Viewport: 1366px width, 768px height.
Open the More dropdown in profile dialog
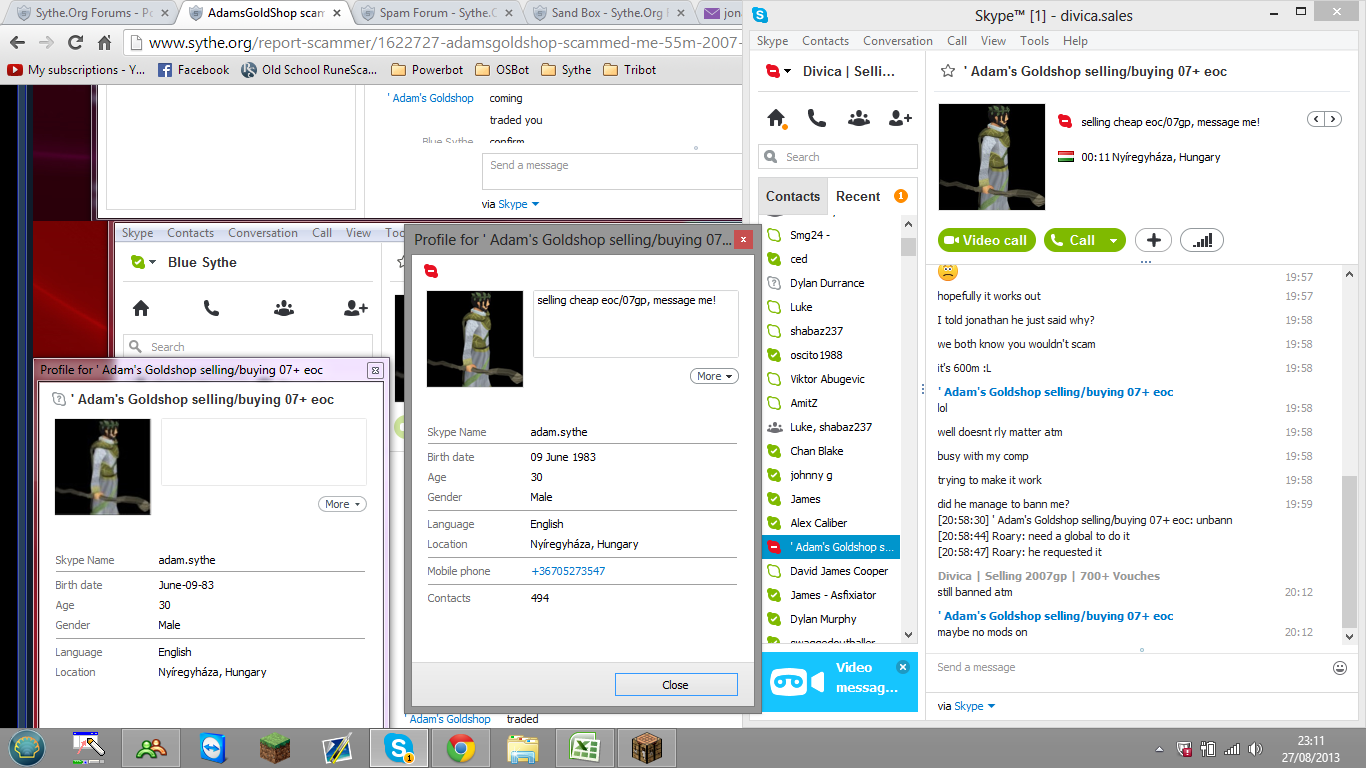point(714,376)
